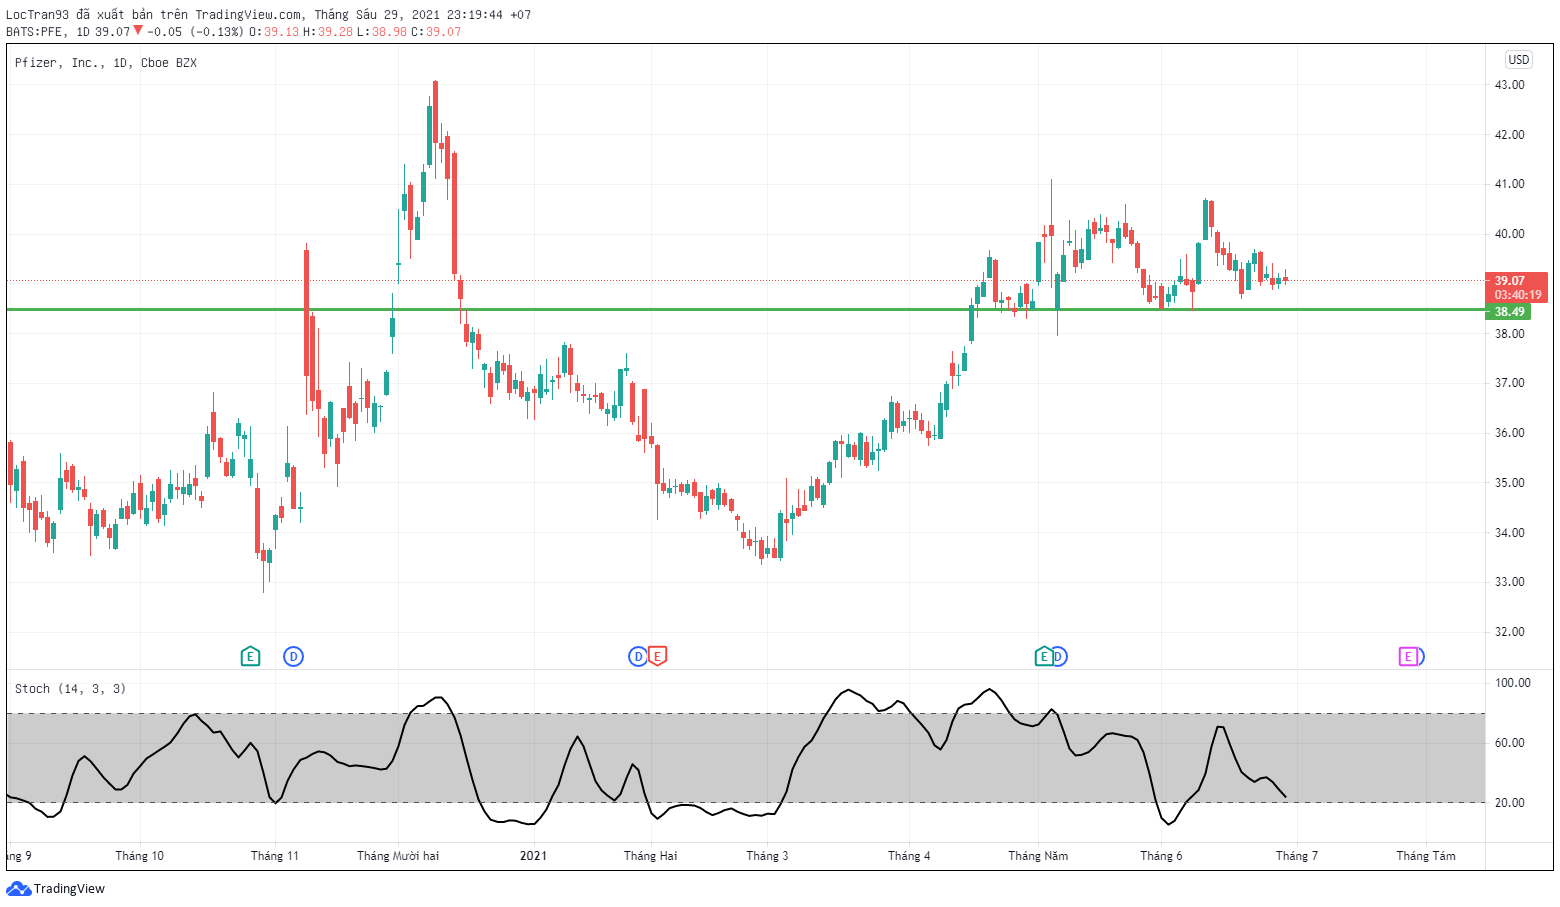
Task: Click the -0.05 (-0.13%) change text
Action: (195, 31)
